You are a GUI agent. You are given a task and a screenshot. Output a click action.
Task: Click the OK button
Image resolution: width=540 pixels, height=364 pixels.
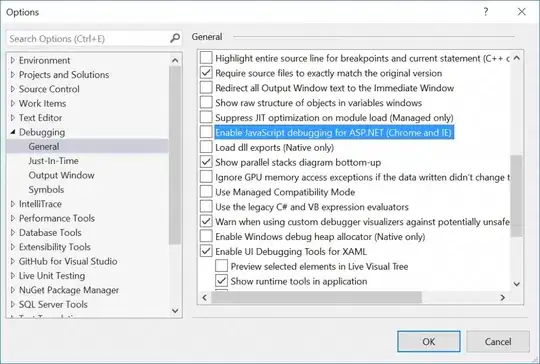click(429, 342)
